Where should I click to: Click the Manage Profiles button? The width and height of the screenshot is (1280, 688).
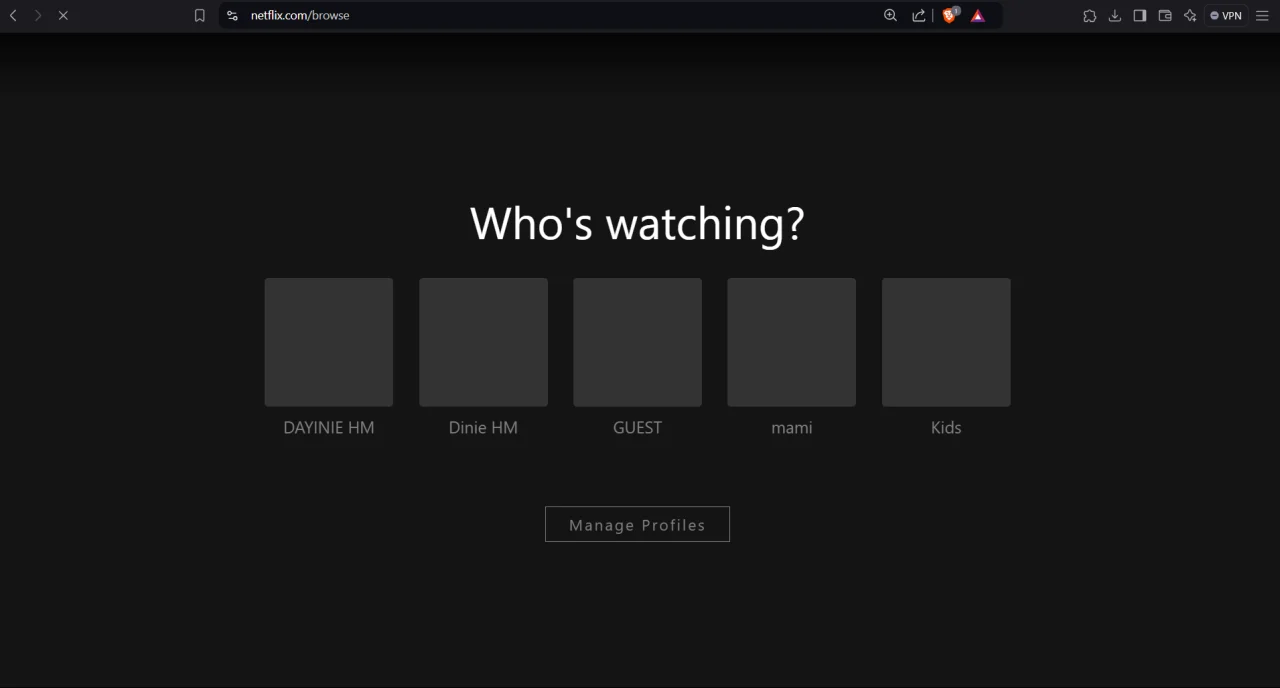click(637, 524)
